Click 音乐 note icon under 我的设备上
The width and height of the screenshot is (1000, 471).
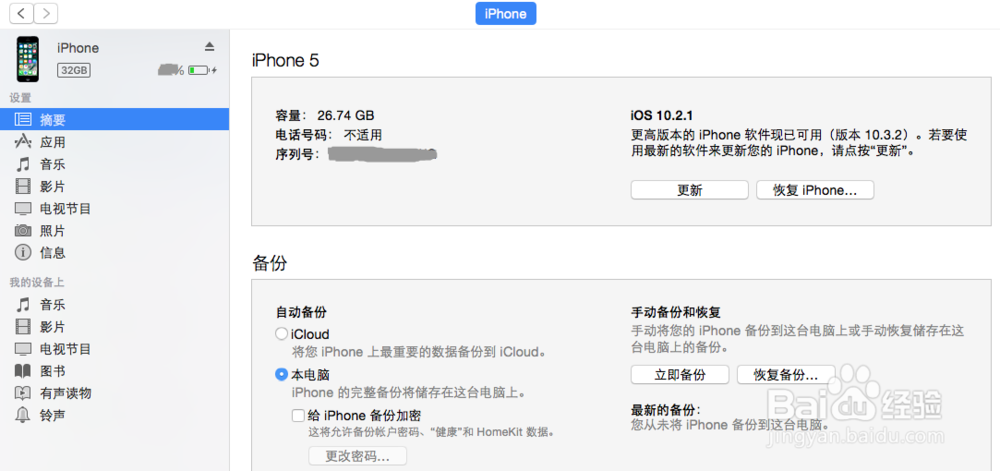23,305
